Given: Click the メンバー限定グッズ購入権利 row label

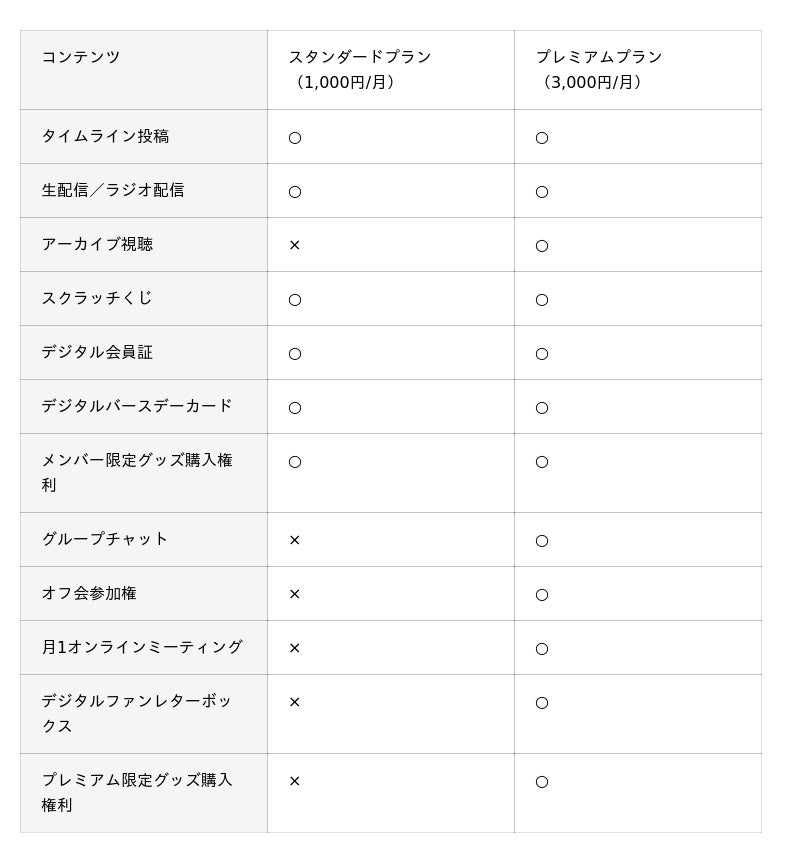Looking at the screenshot, I should point(137,472).
